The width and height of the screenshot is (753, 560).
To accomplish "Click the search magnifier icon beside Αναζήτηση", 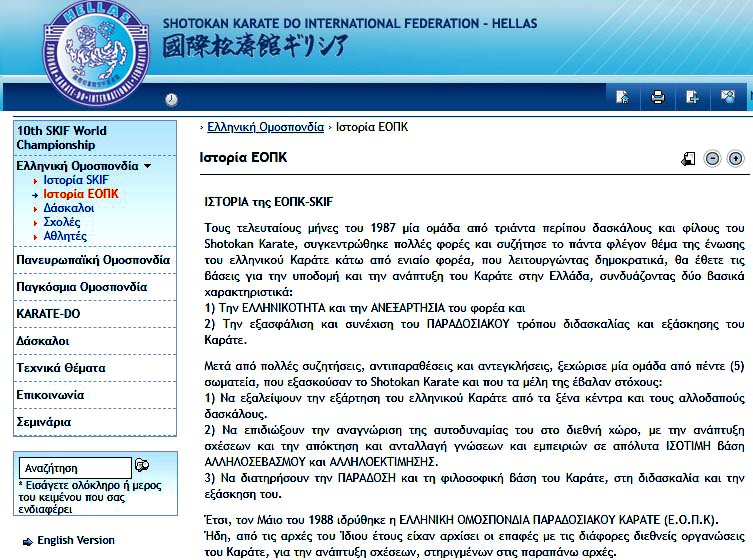I will [142, 466].
